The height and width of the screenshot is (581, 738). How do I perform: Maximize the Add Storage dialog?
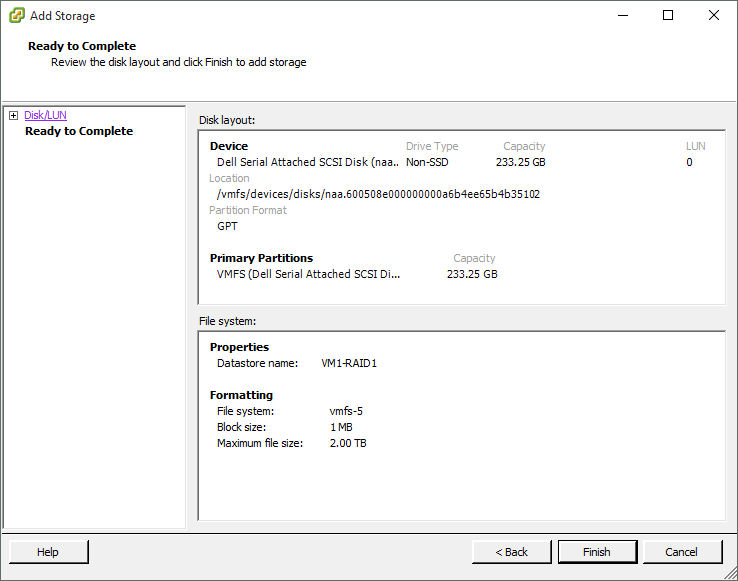(668, 16)
